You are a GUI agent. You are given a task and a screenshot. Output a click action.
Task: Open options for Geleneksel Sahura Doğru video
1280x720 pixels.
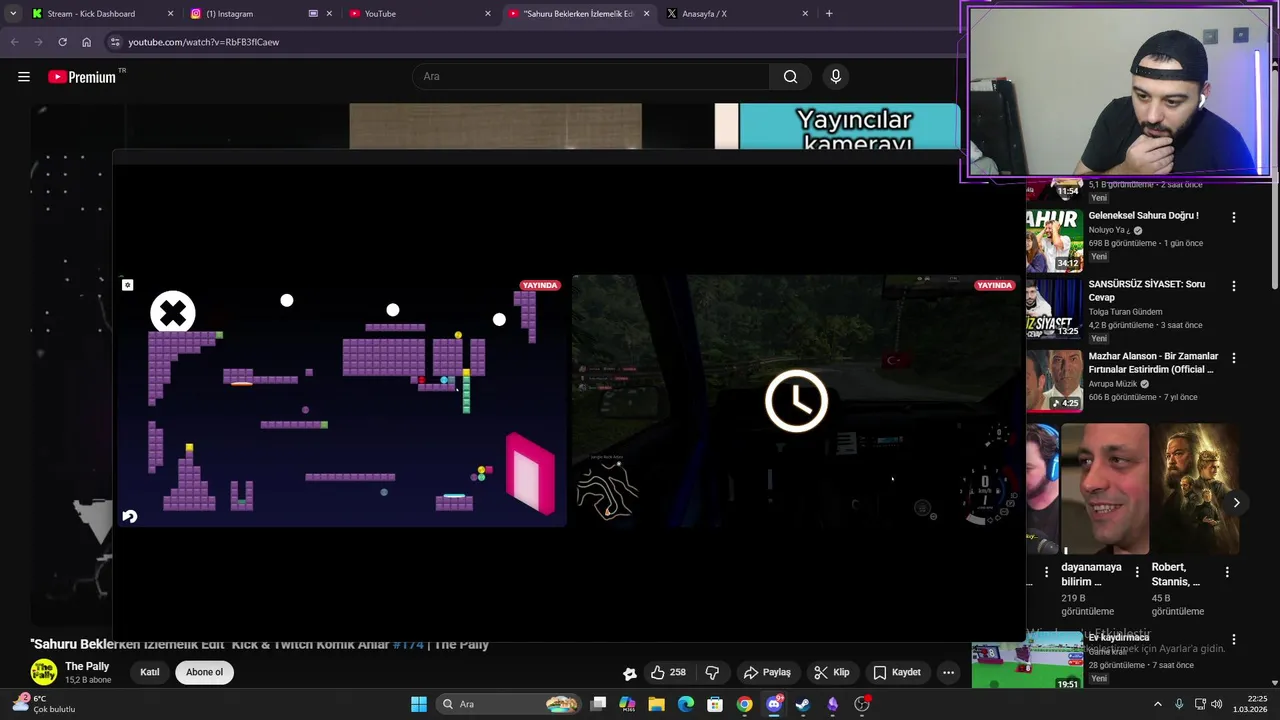1234,217
